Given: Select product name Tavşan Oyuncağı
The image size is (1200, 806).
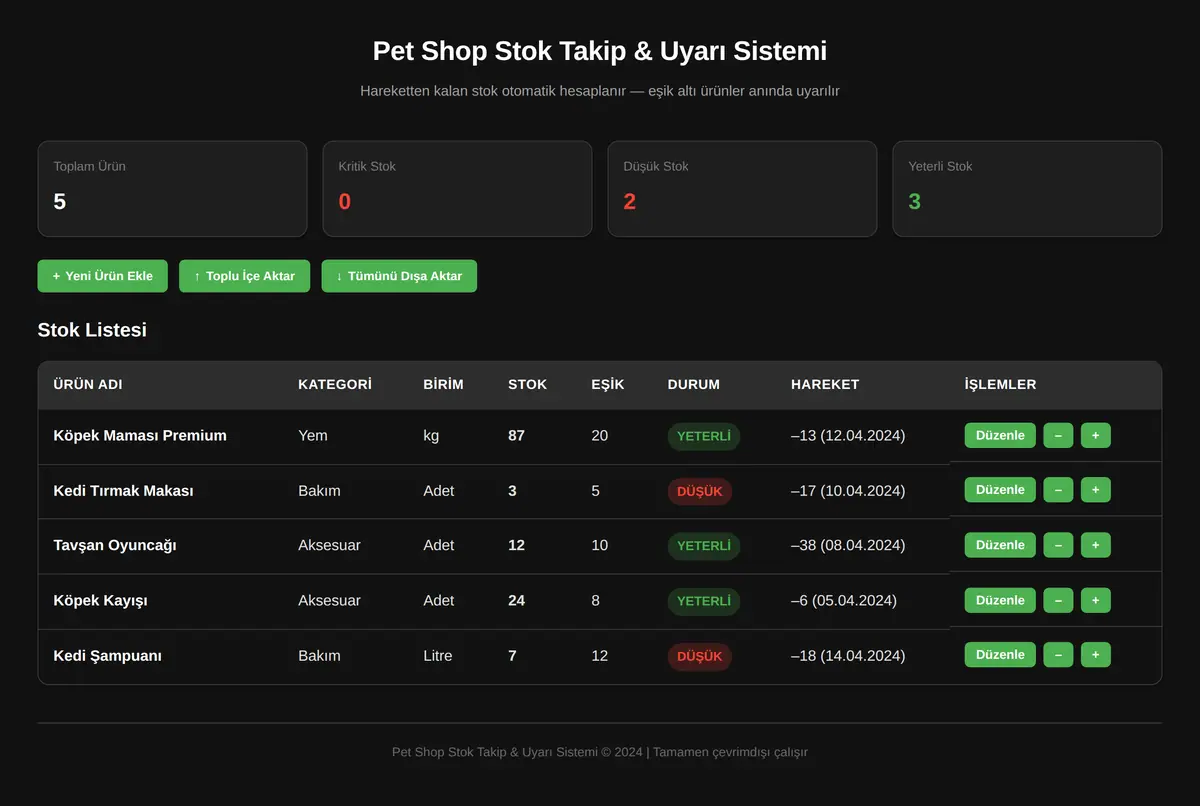Looking at the screenshot, I should (115, 546).
